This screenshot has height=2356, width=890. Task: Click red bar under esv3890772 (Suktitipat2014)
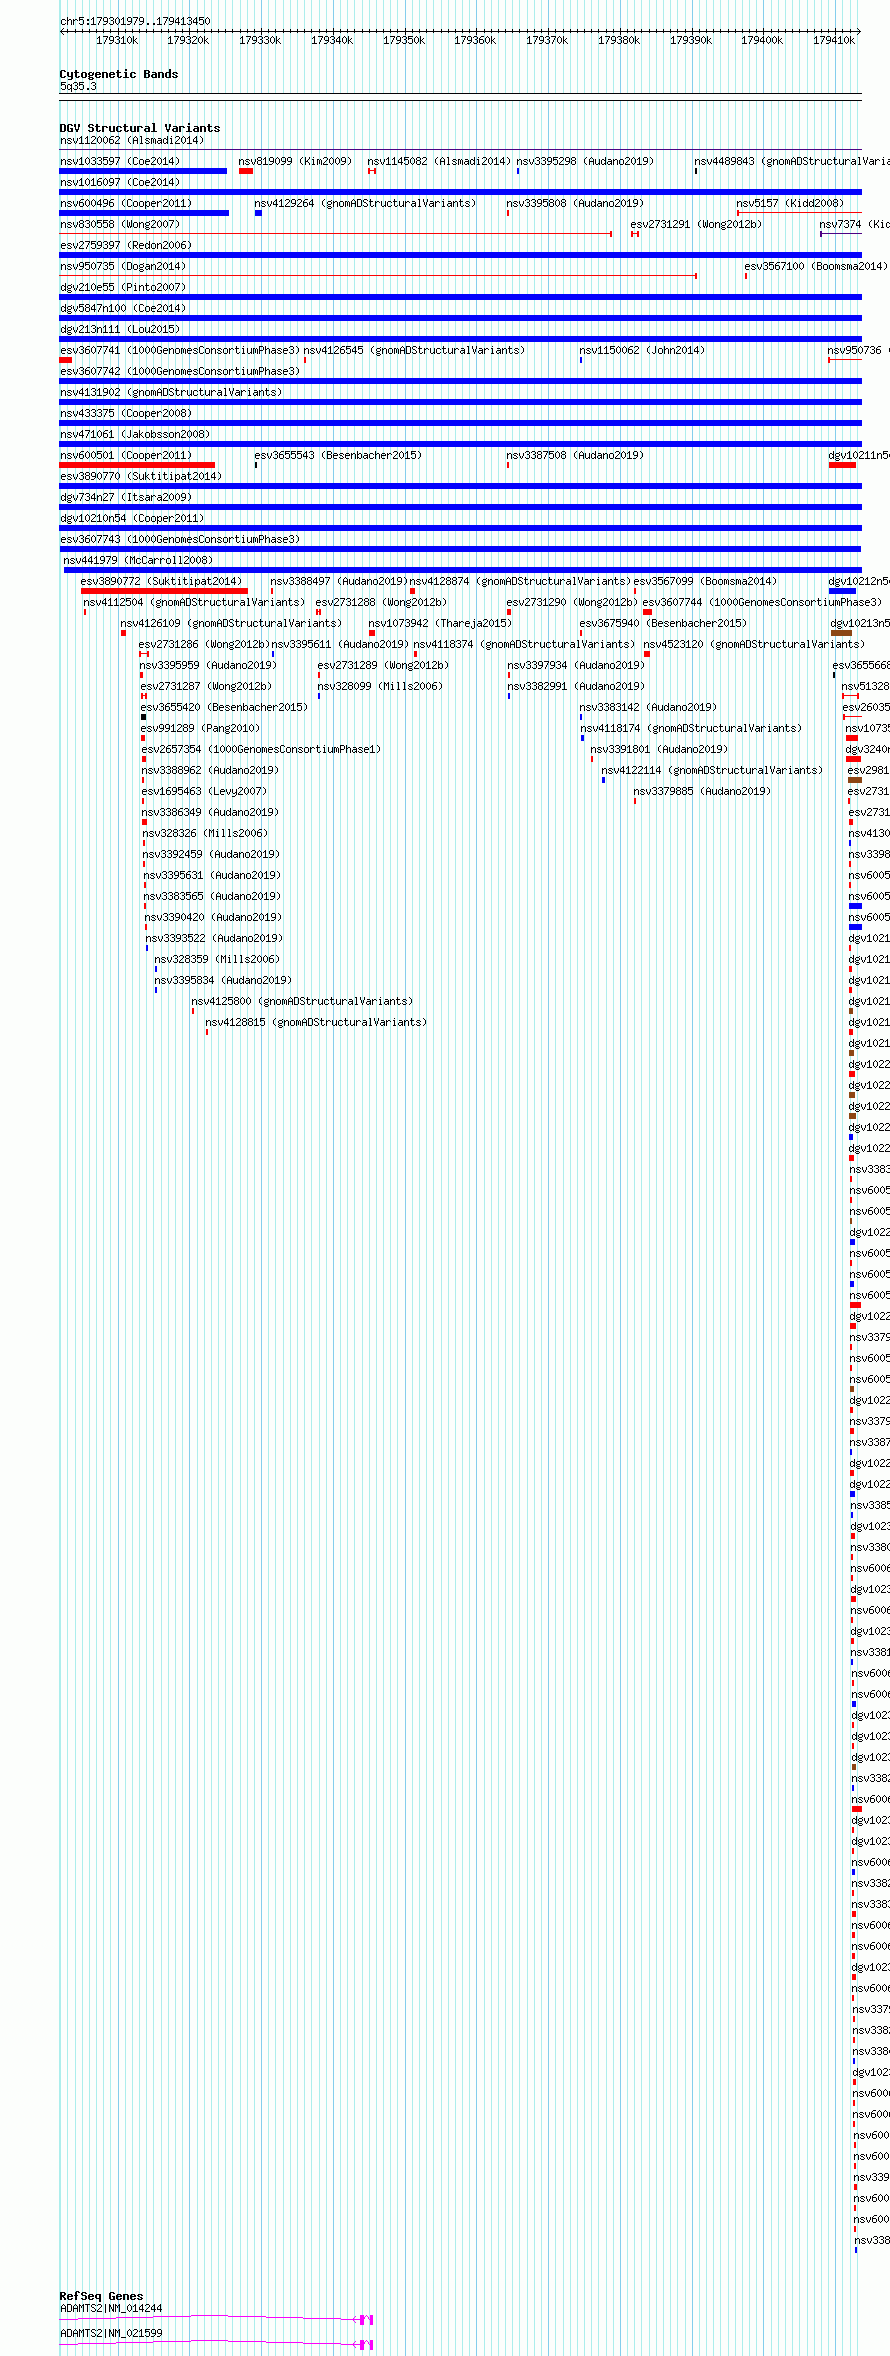pyautogui.click(x=164, y=591)
